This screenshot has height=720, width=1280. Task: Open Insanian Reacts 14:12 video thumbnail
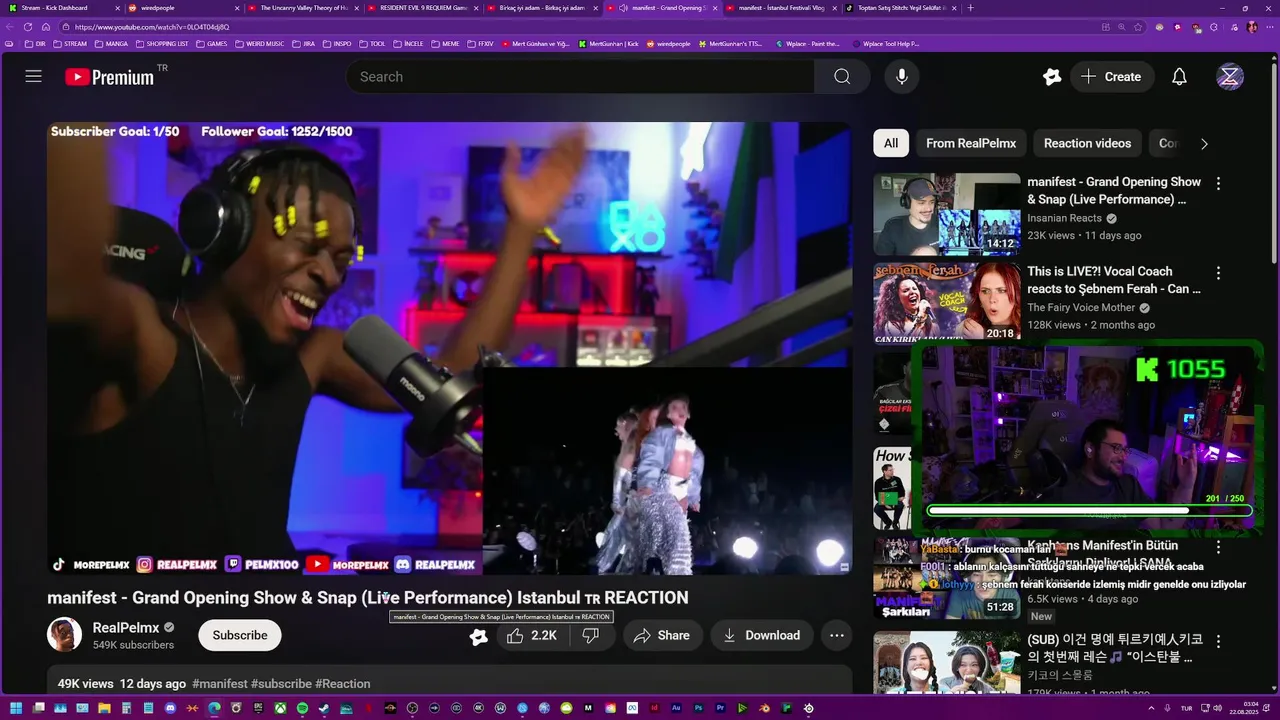[x=947, y=214]
